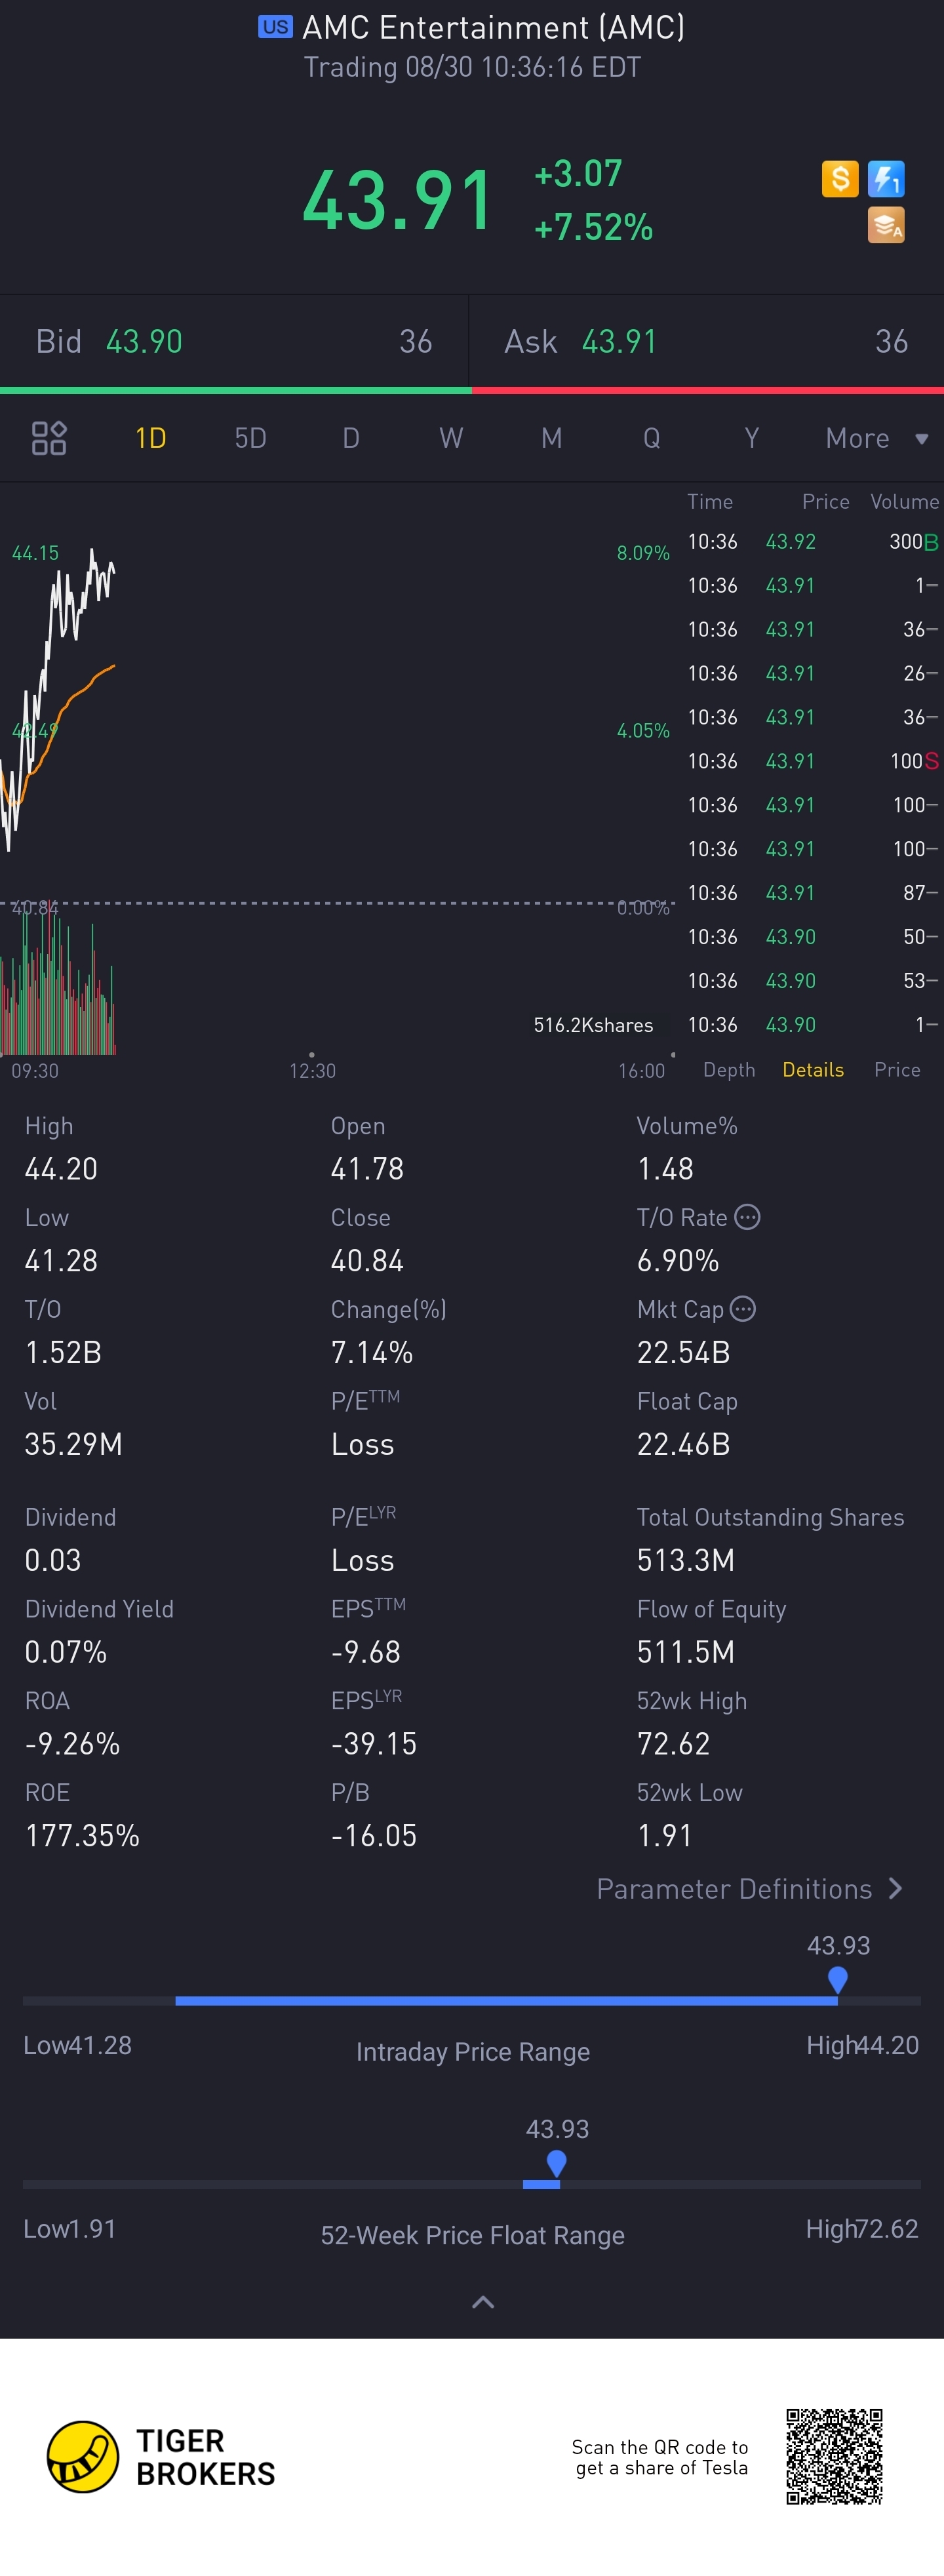Tap the 516.2Kshares volume label
Image resolution: width=944 pixels, height=2576 pixels.
593,1025
